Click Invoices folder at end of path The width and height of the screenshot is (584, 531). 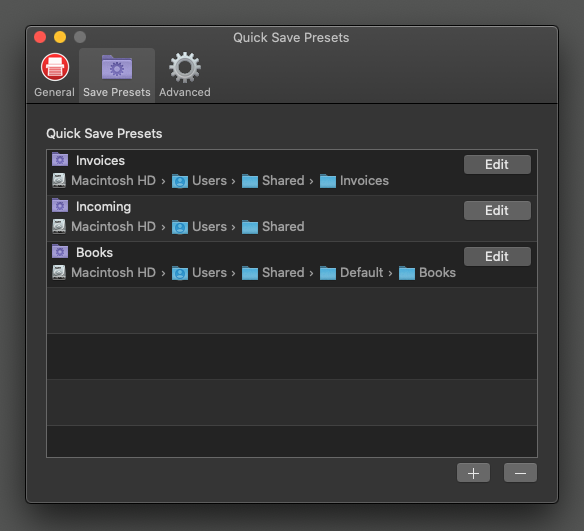(354, 181)
